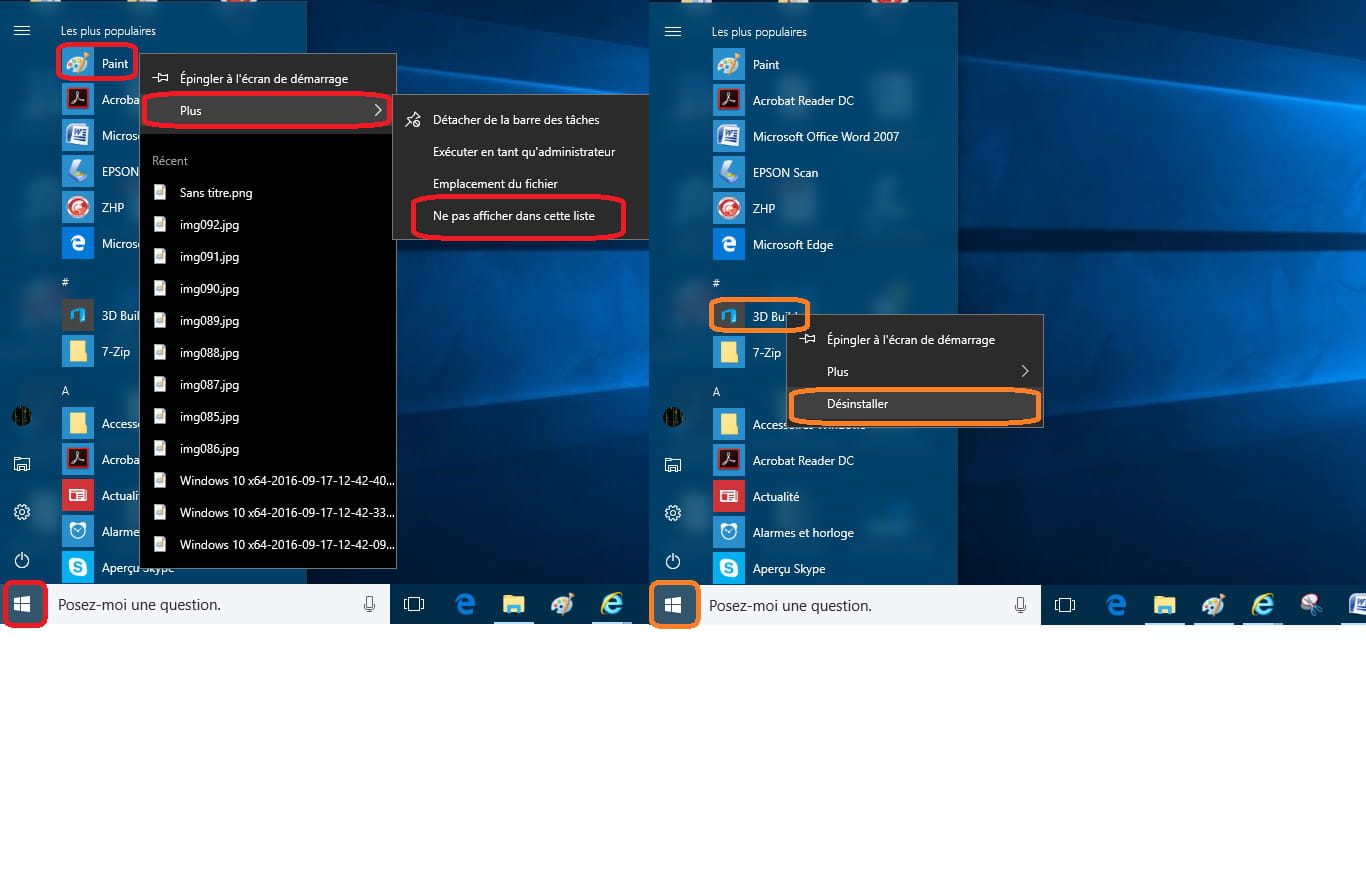Open Alarmes et horloge in right Start menu
Viewport: 1366px width, 892px height.
[x=784, y=532]
